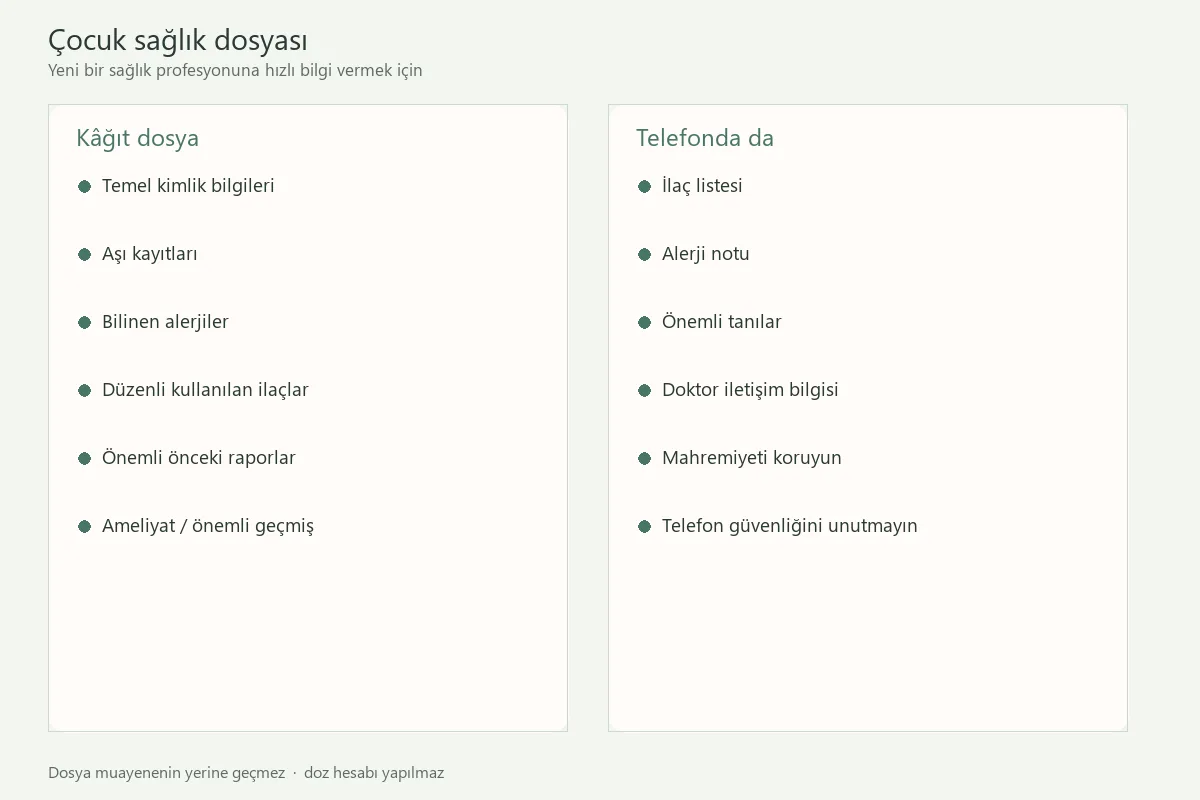The height and width of the screenshot is (800, 1200).
Task: Select 'Mahremiyeti koruyun' item
Action: (752, 458)
